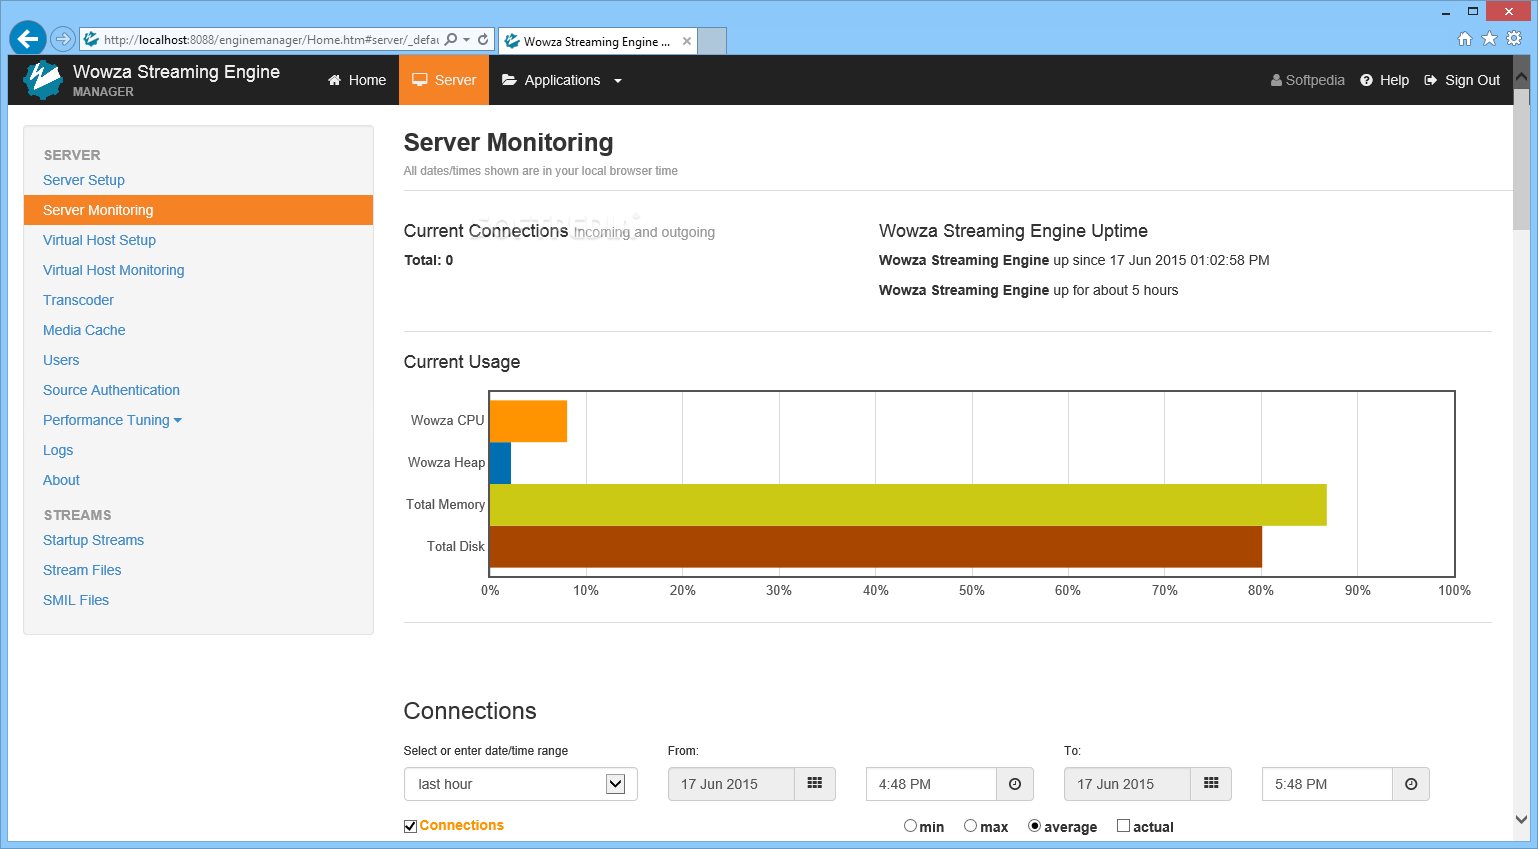Select the min radio button
1538x849 pixels.
(x=910, y=826)
